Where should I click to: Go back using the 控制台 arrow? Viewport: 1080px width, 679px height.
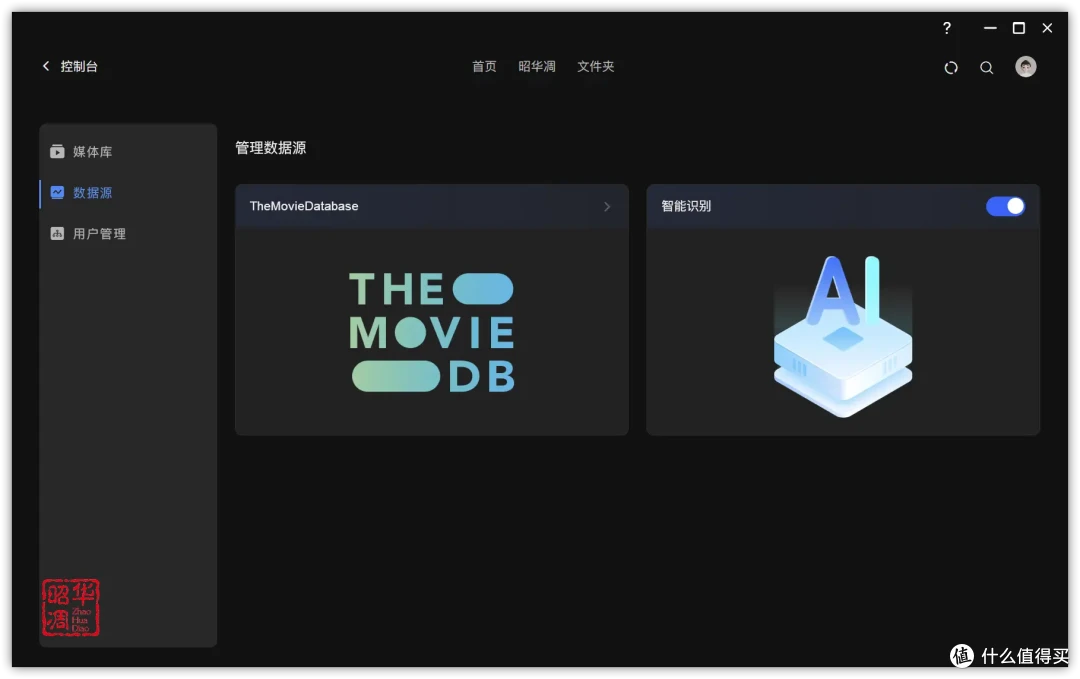pos(46,66)
